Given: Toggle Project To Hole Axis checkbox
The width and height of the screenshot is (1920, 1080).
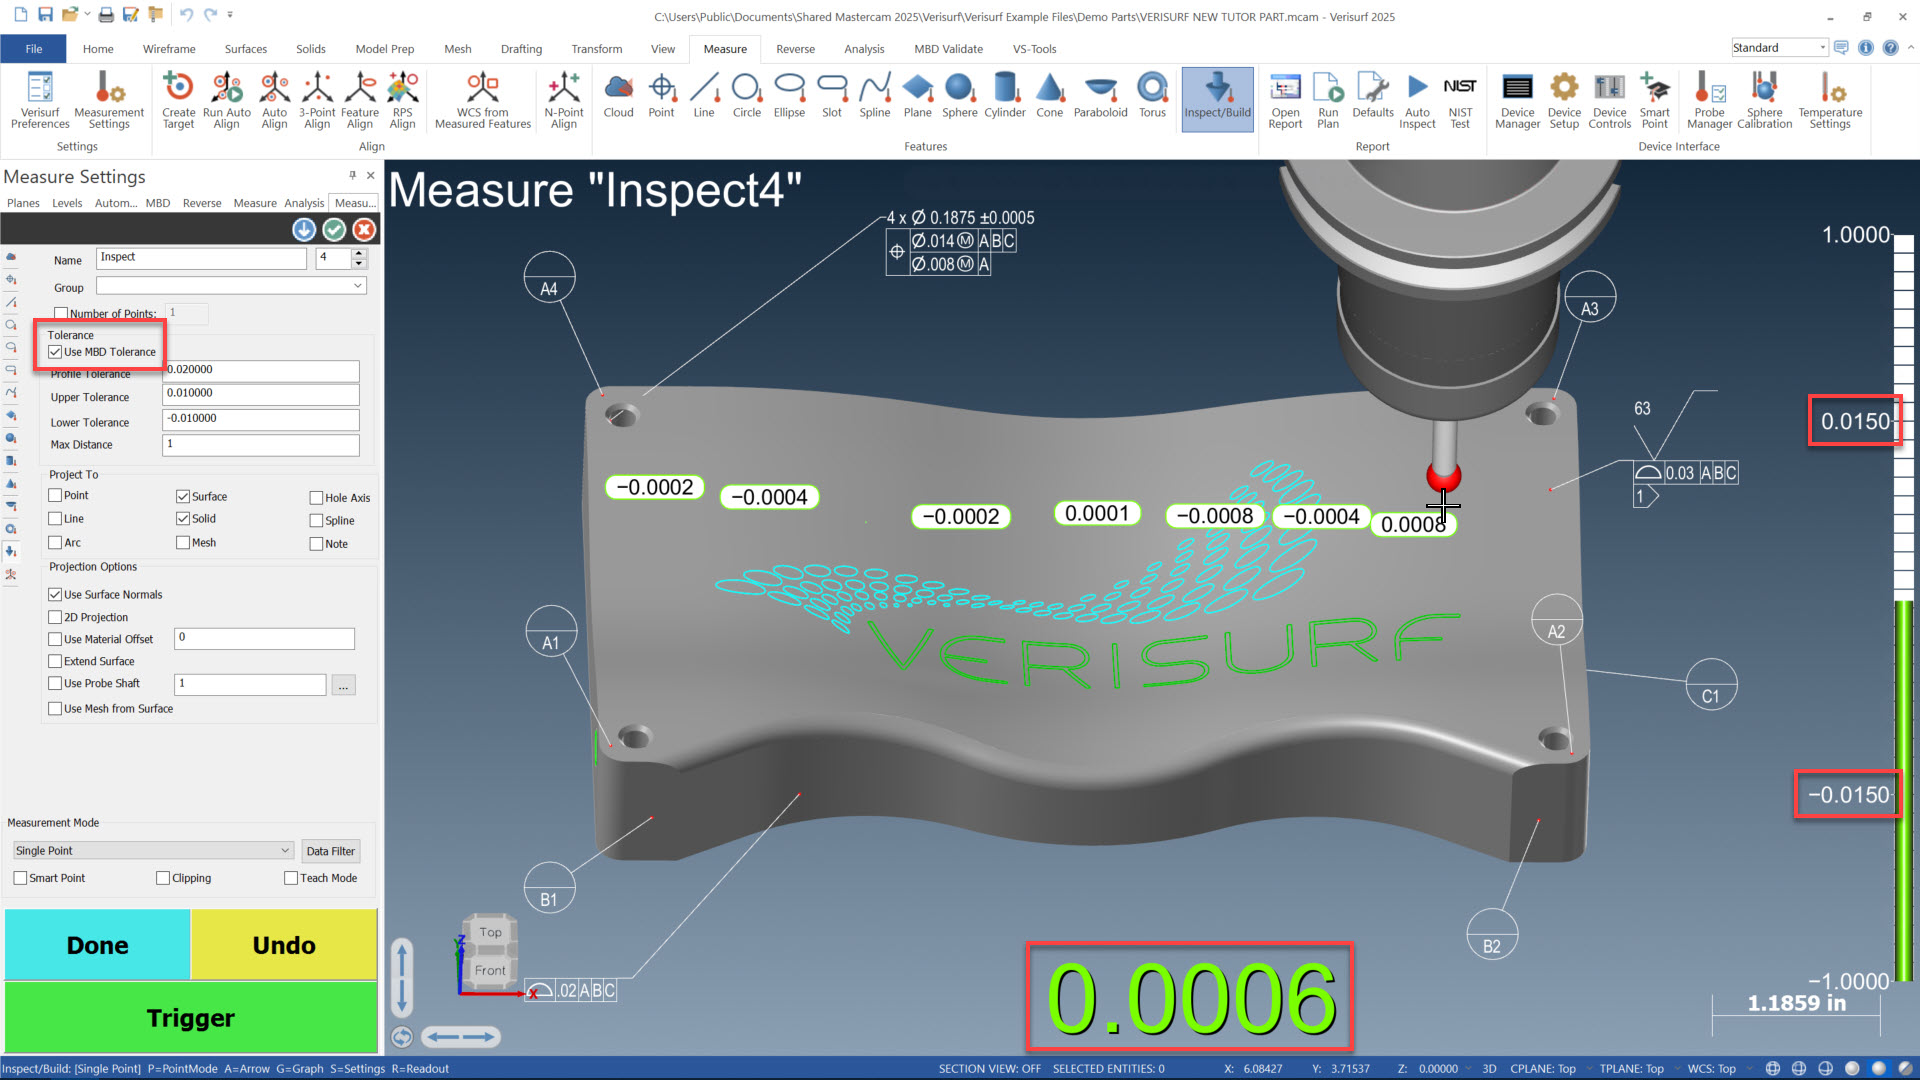Looking at the screenshot, I should 316,498.
